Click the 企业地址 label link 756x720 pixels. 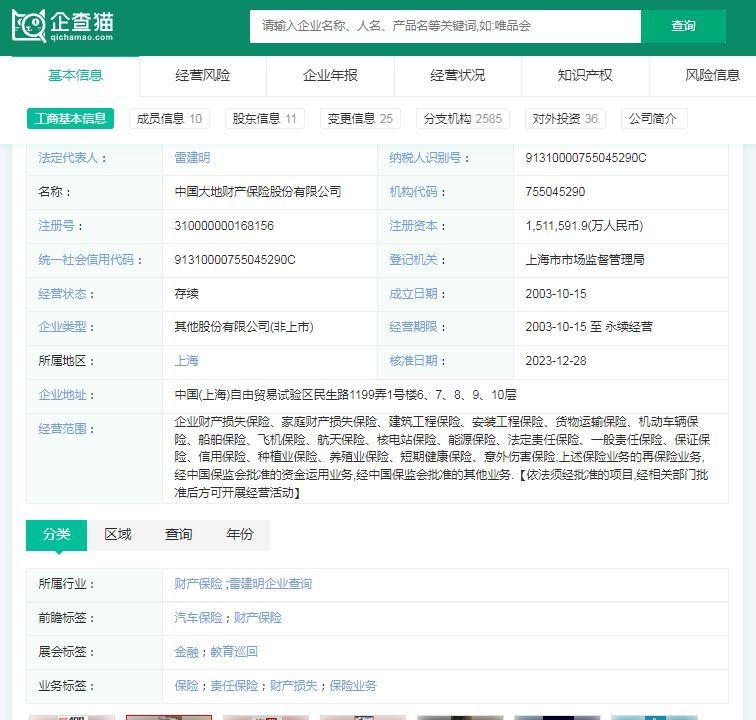(x=62, y=395)
